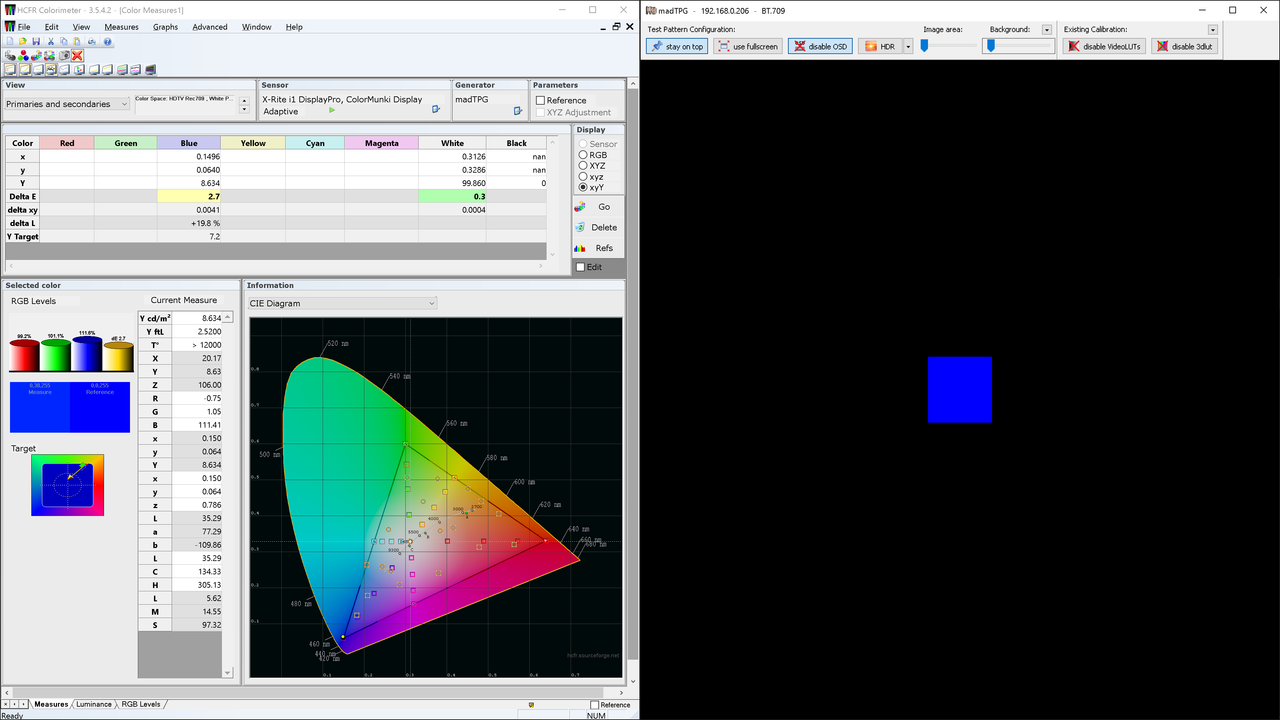Screen dimensions: 1280x720
Task: Select the xyY display radio button
Action: pos(583,188)
